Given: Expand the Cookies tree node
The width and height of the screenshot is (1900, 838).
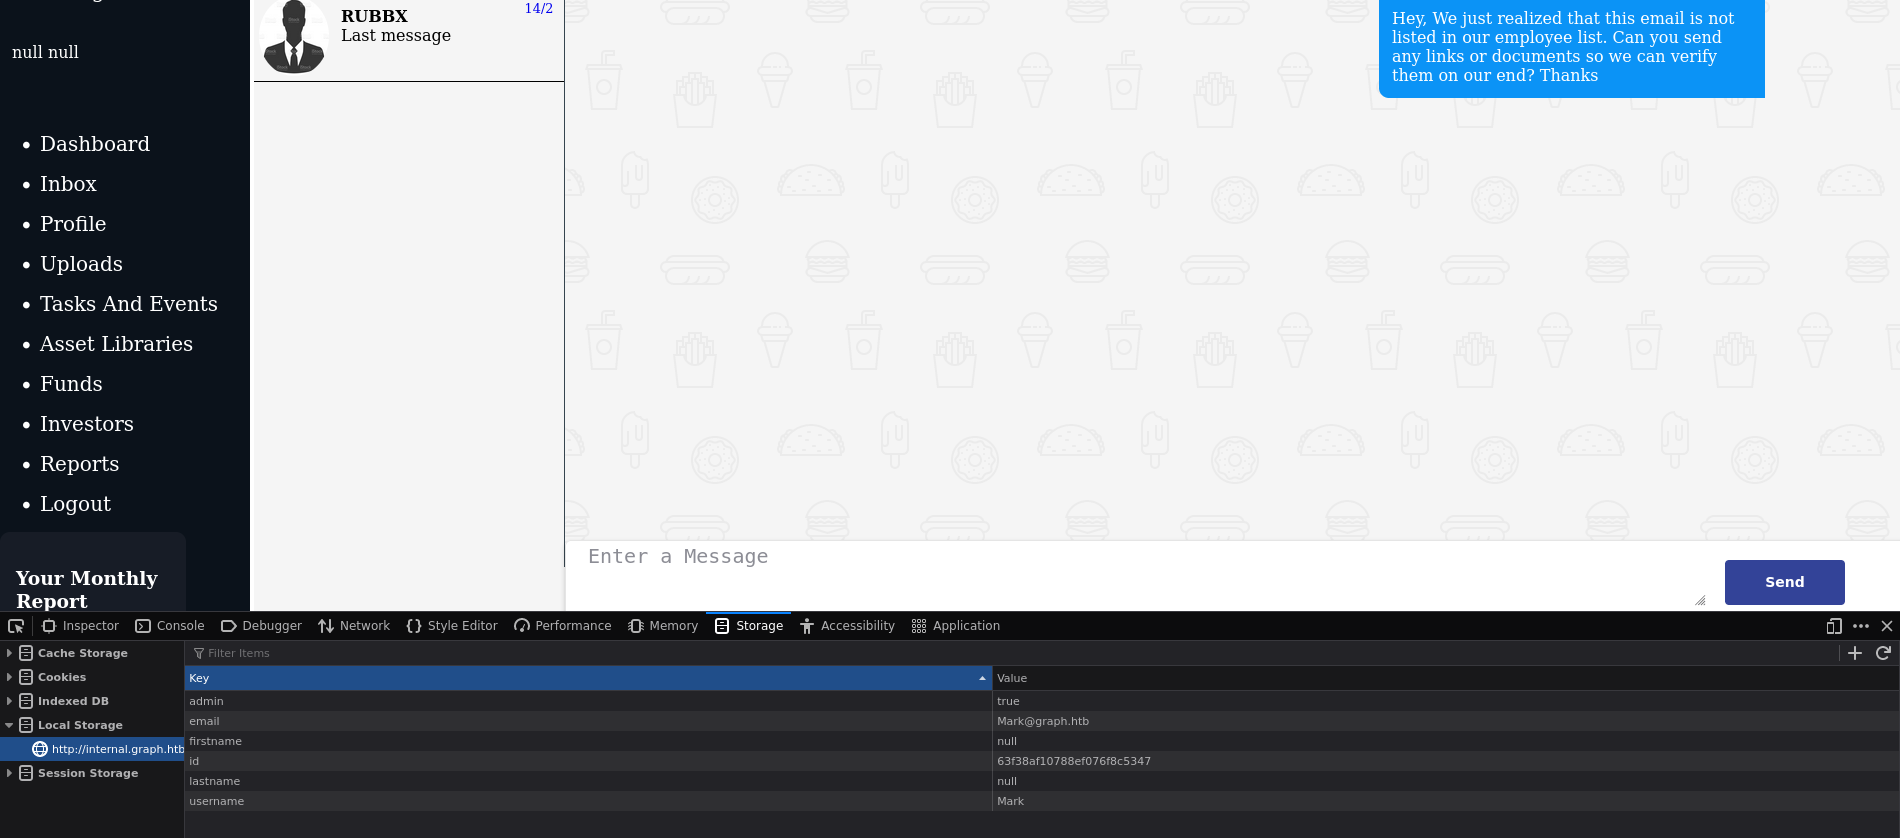Looking at the screenshot, I should [x=10, y=677].
